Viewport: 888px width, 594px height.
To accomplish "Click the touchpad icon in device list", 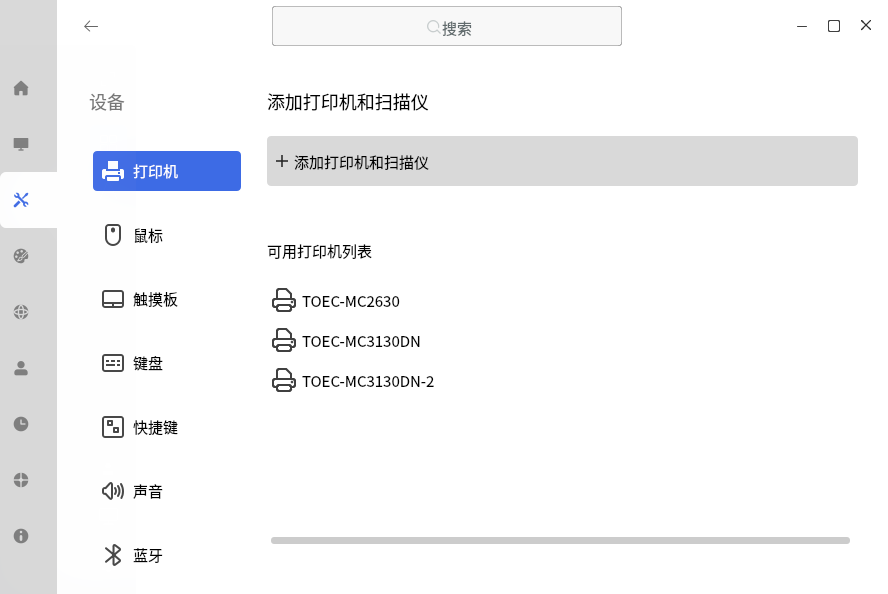I will point(113,299).
